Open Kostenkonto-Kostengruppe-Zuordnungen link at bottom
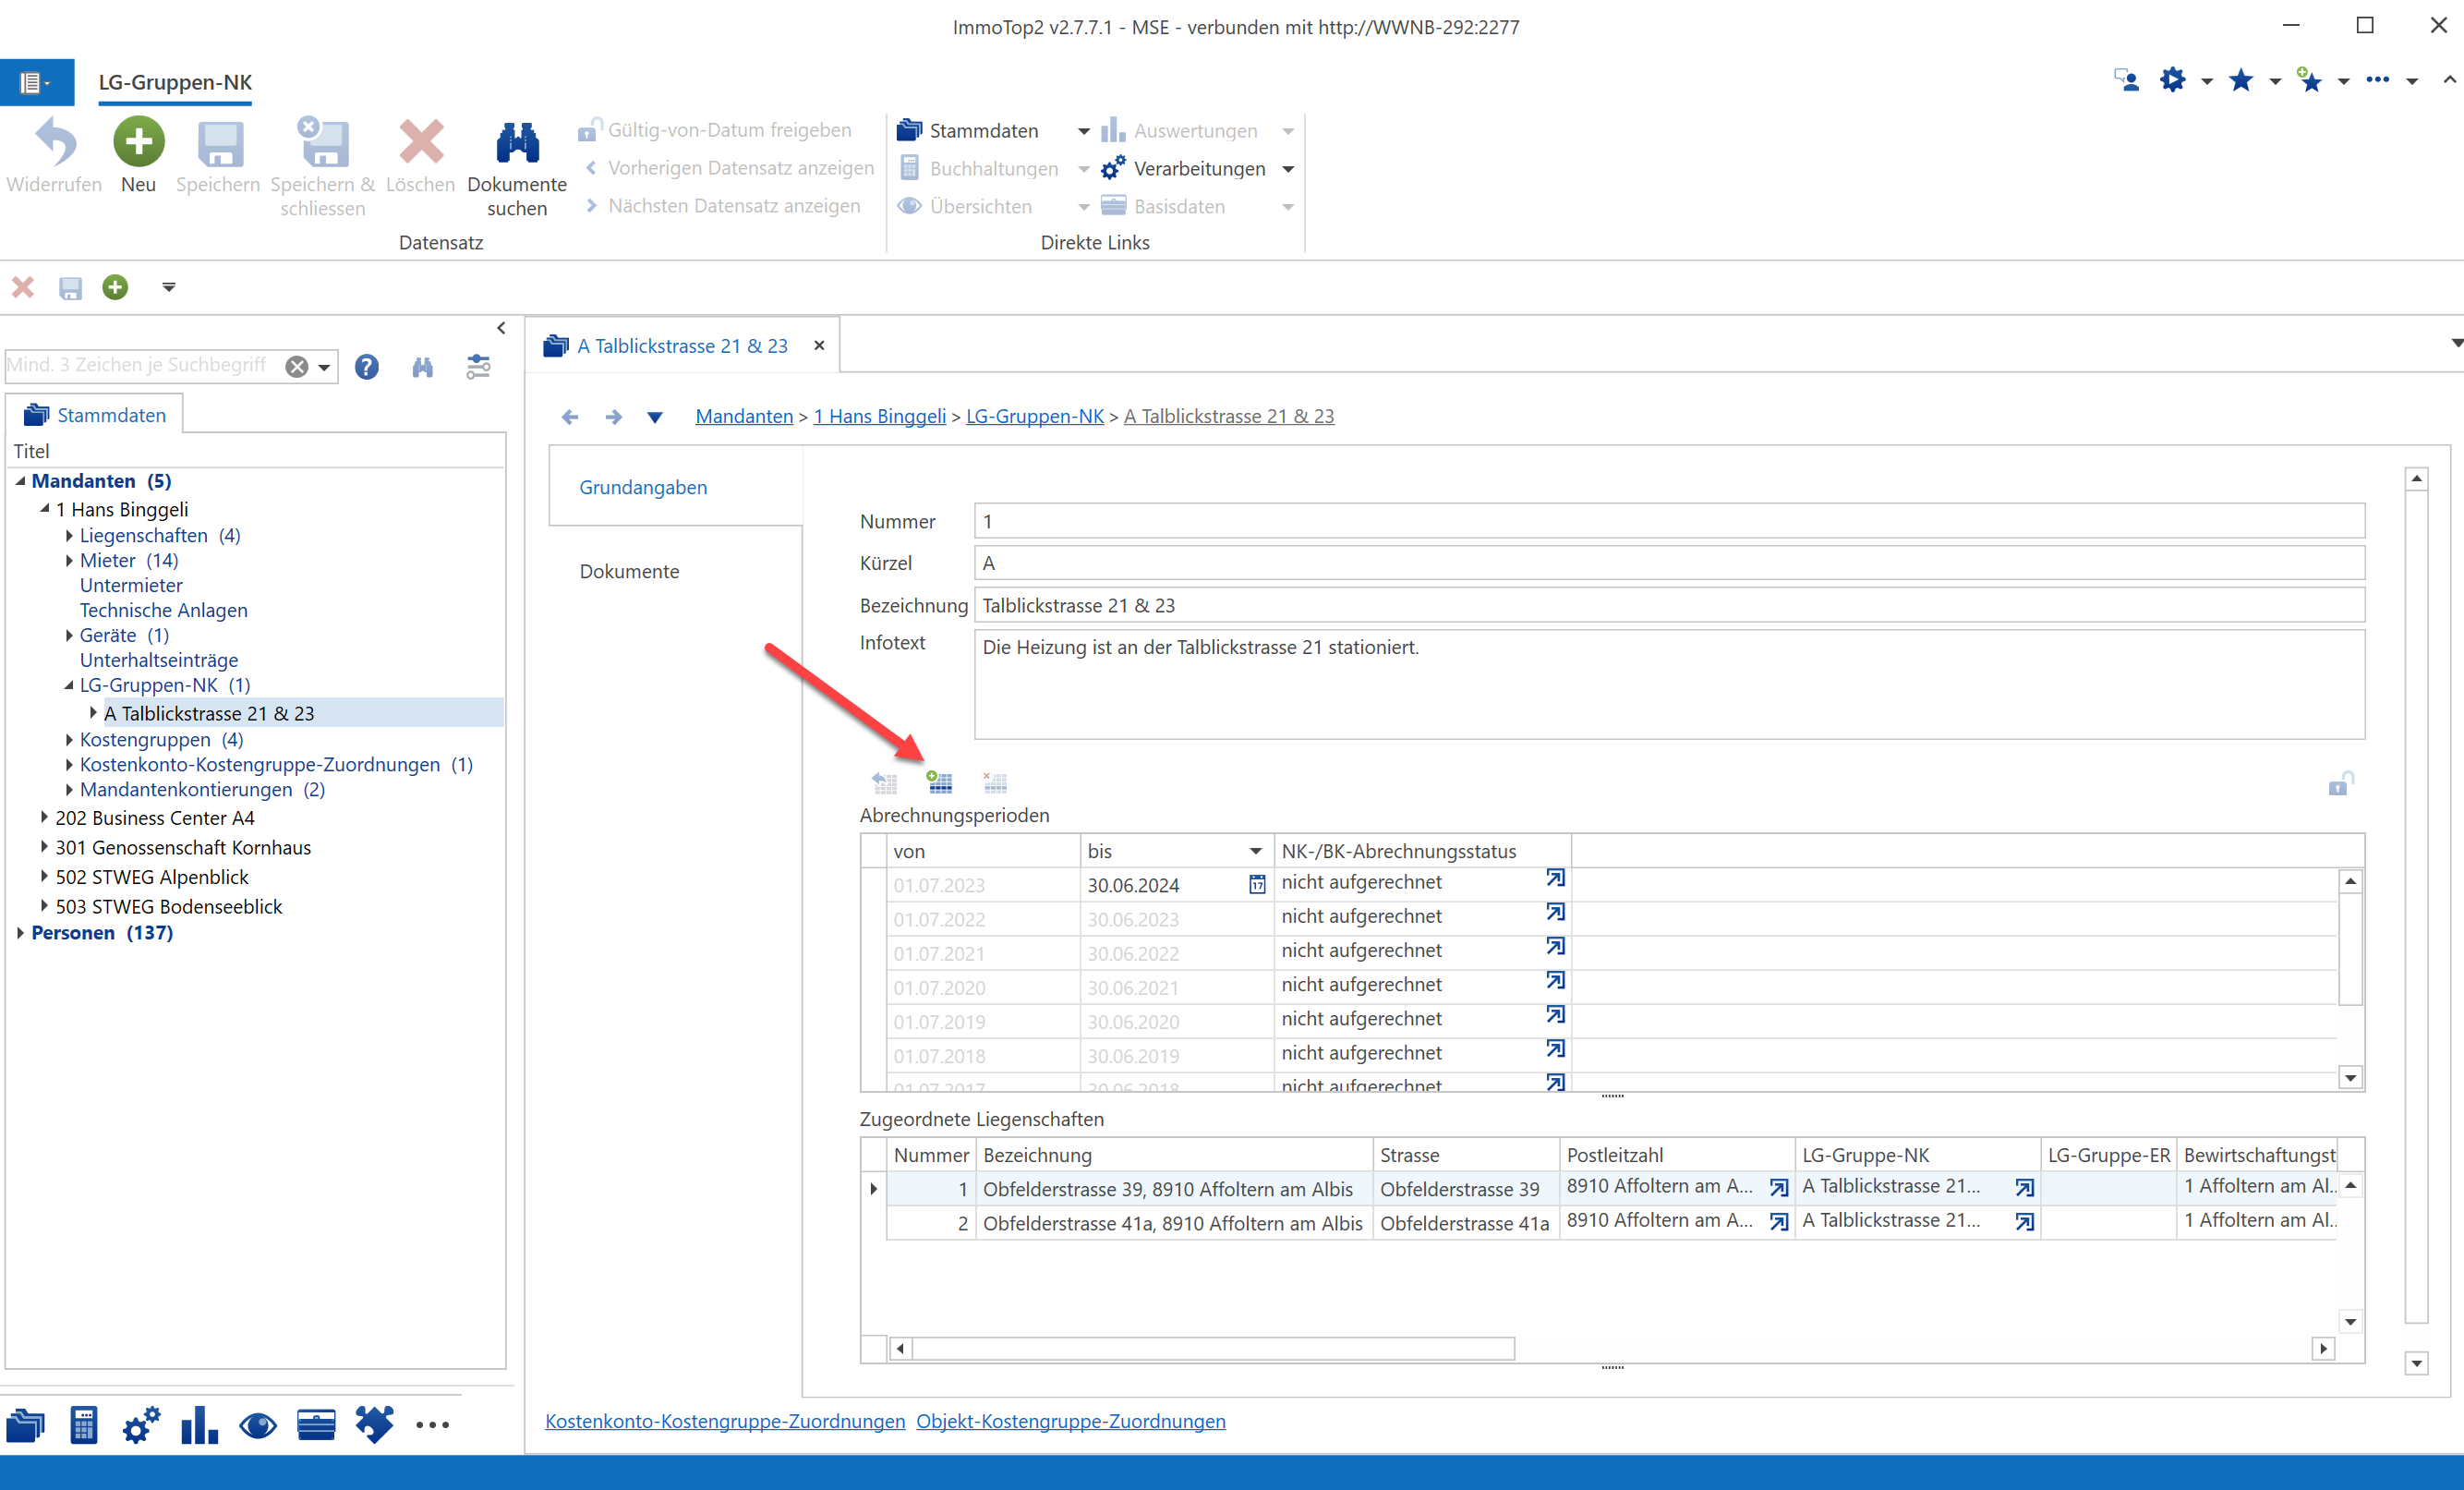 pyautogui.click(x=724, y=1421)
